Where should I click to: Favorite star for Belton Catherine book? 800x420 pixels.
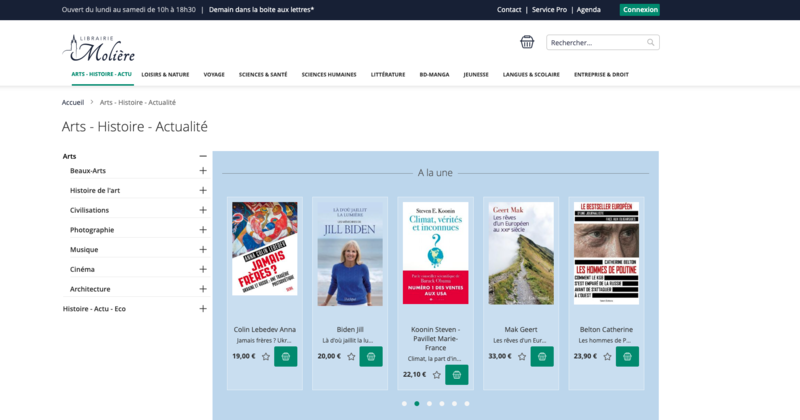(607, 357)
